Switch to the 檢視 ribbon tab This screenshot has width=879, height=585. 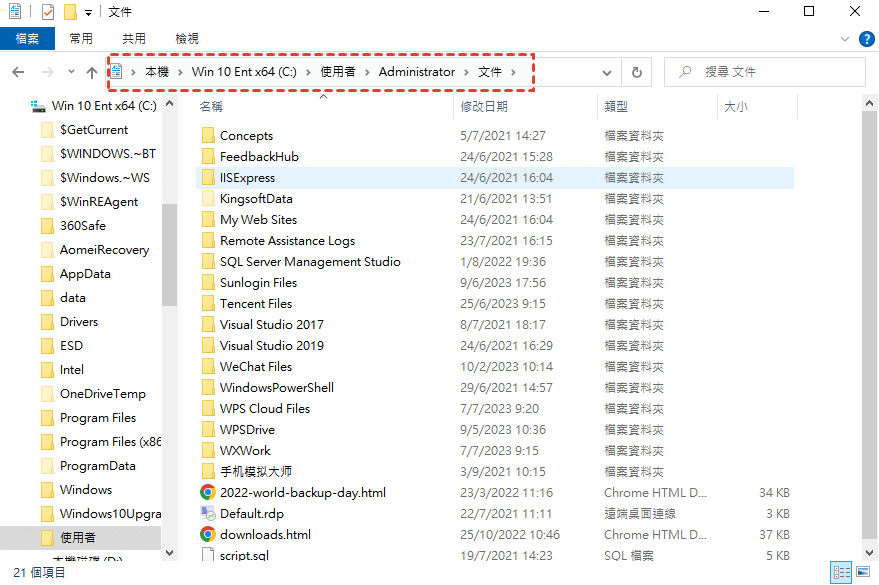[x=187, y=39]
